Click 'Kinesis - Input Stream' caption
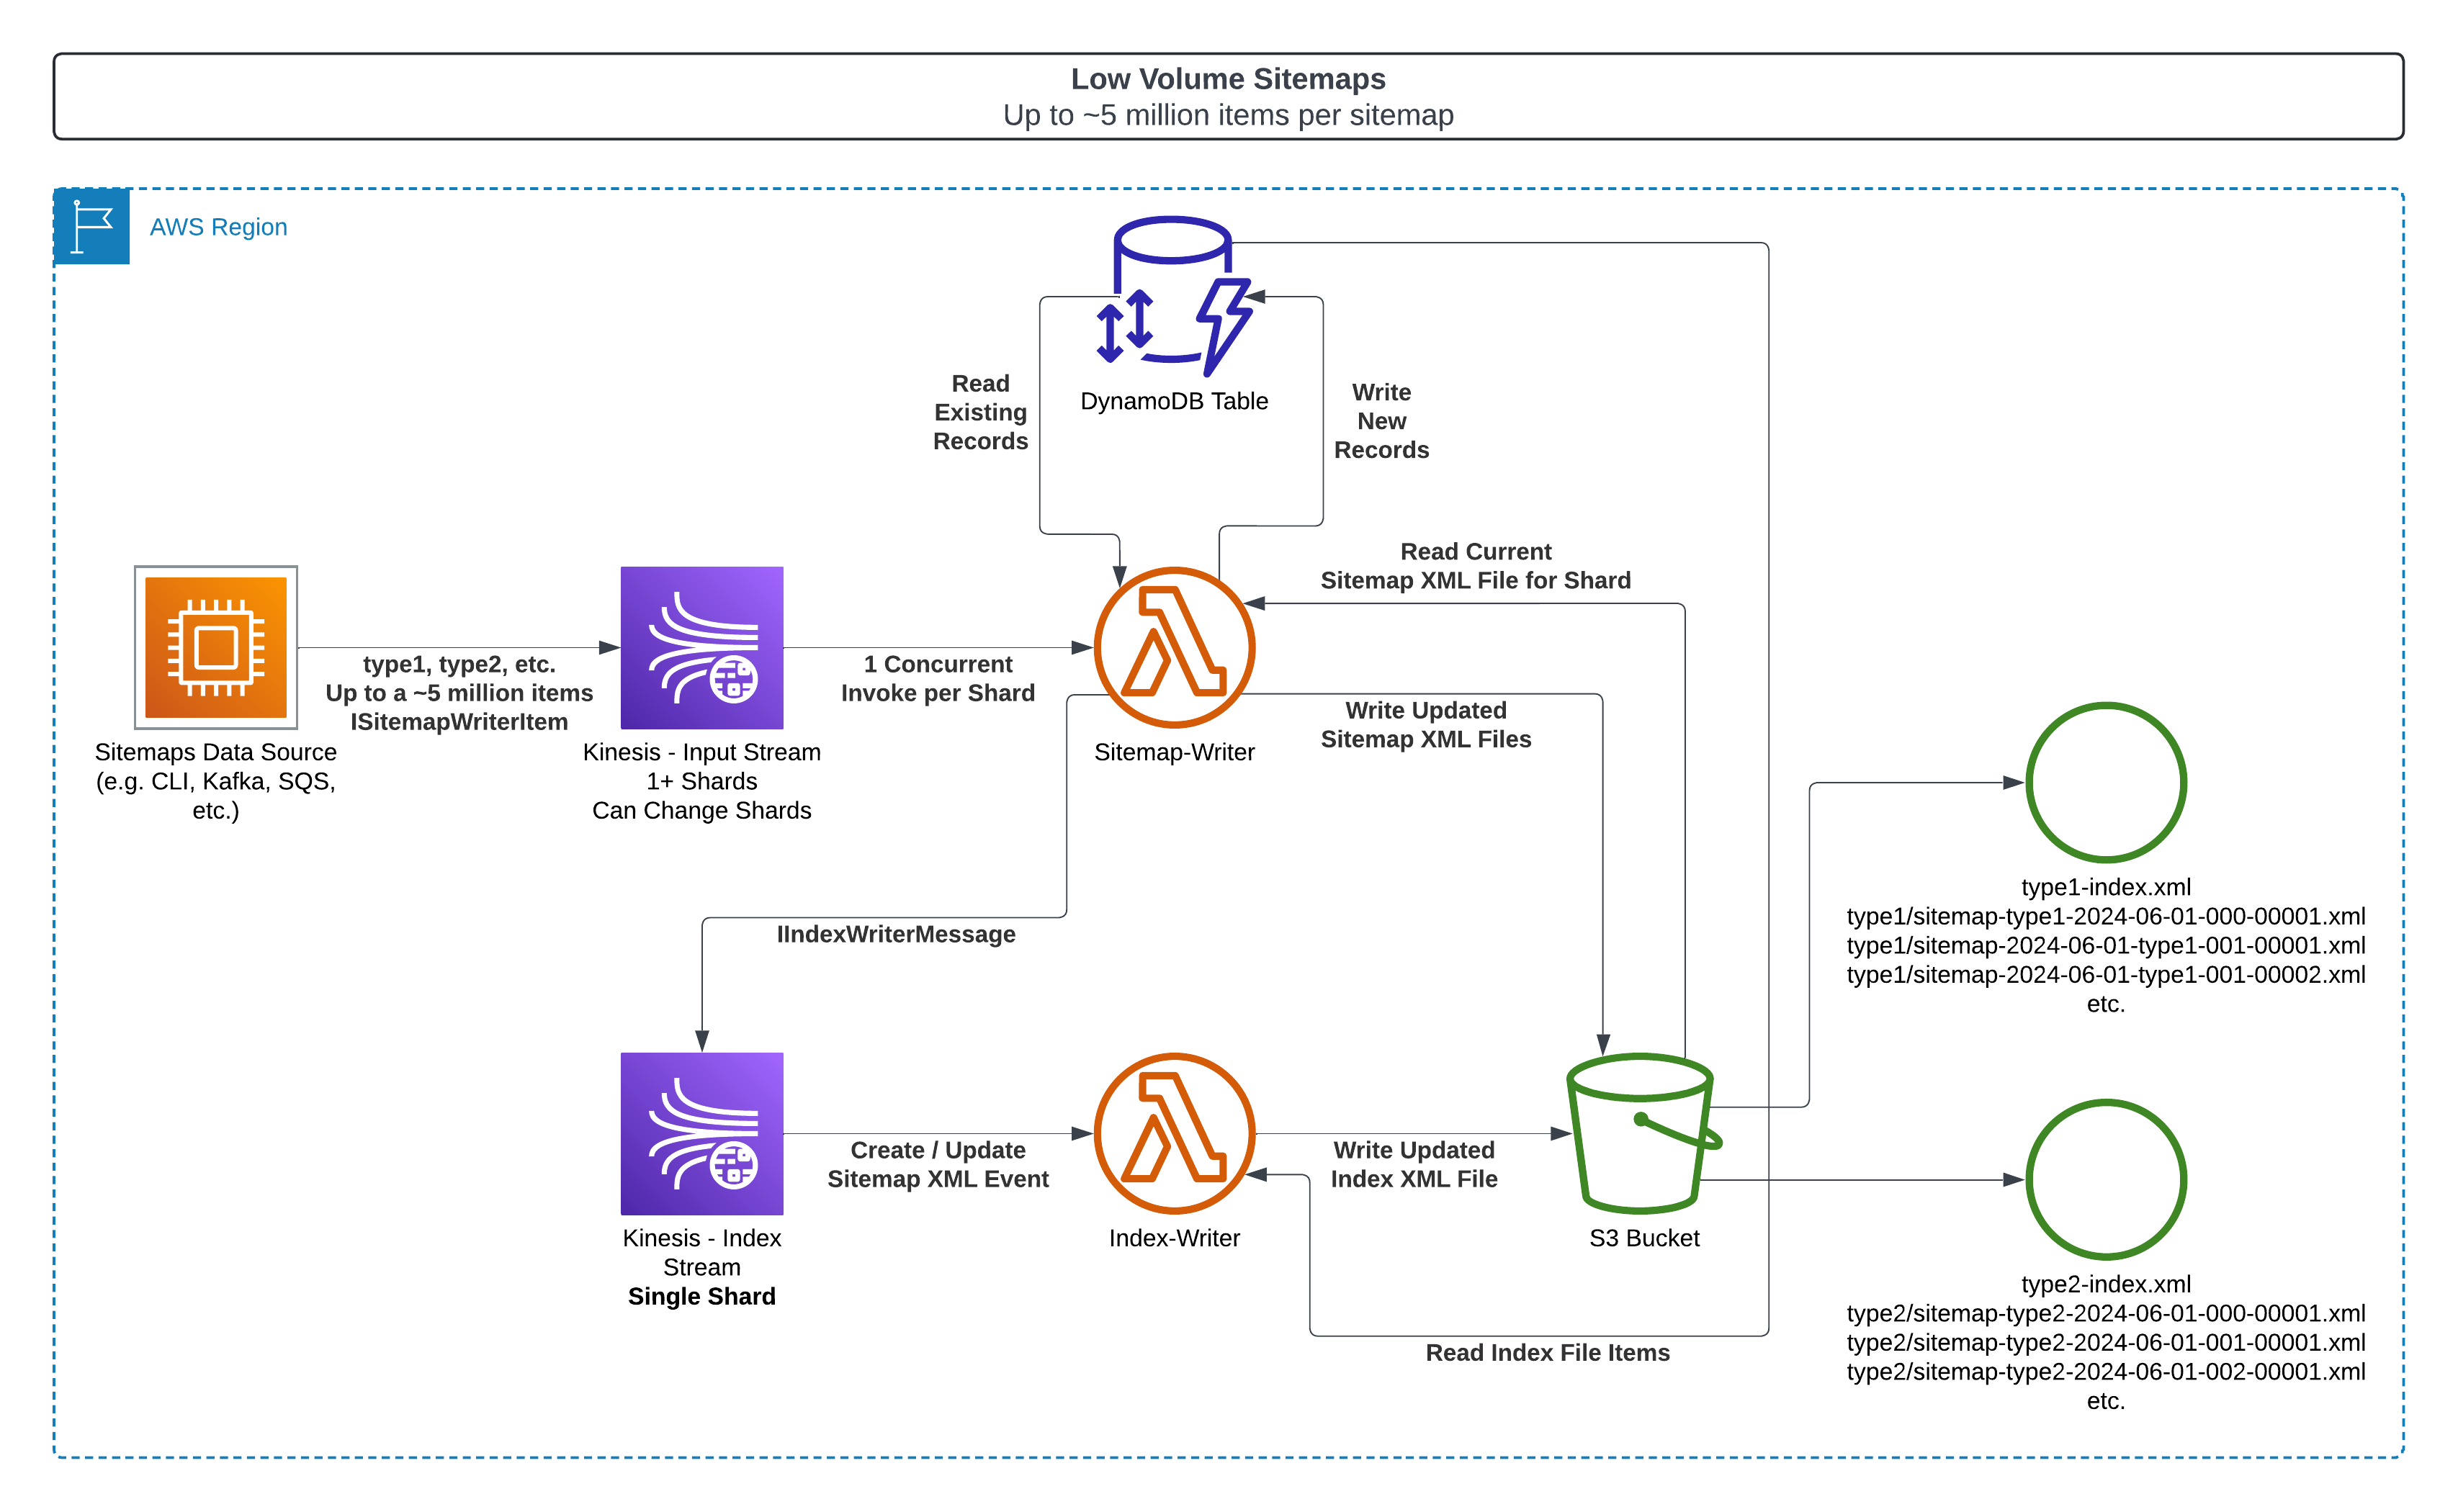2458x1512 pixels. pyautogui.click(x=702, y=752)
